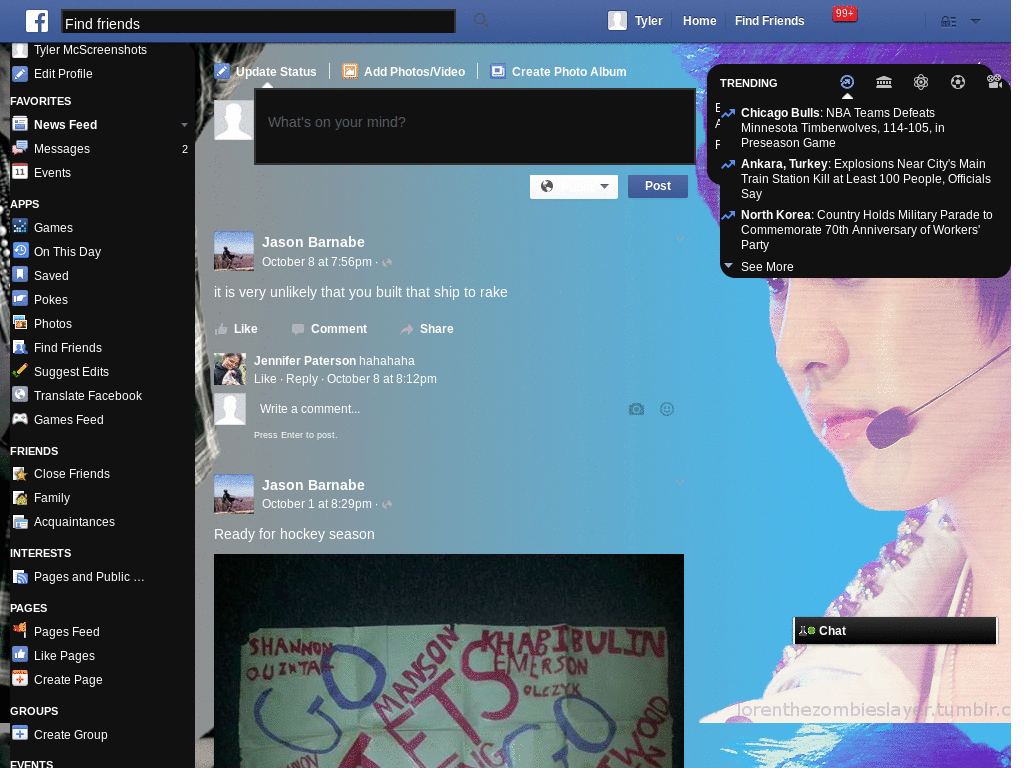This screenshot has width=1024, height=768.
Task: Click the Events calendar icon
Action: (x=20, y=172)
